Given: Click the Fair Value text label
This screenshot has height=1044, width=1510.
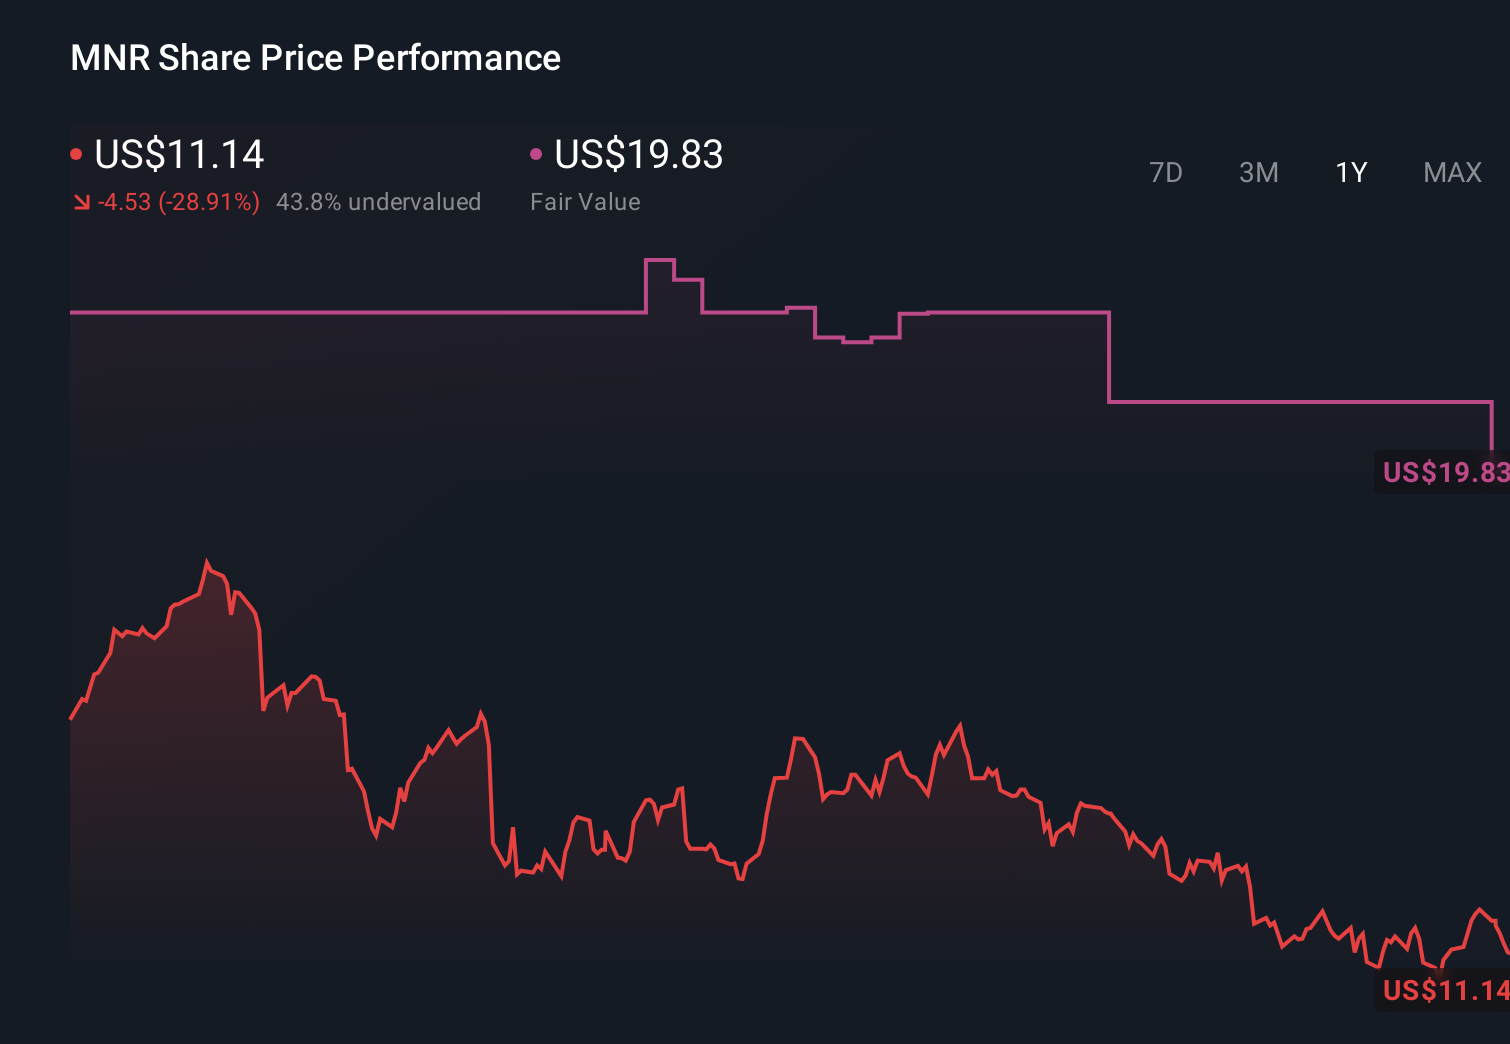Looking at the screenshot, I should tap(585, 201).
